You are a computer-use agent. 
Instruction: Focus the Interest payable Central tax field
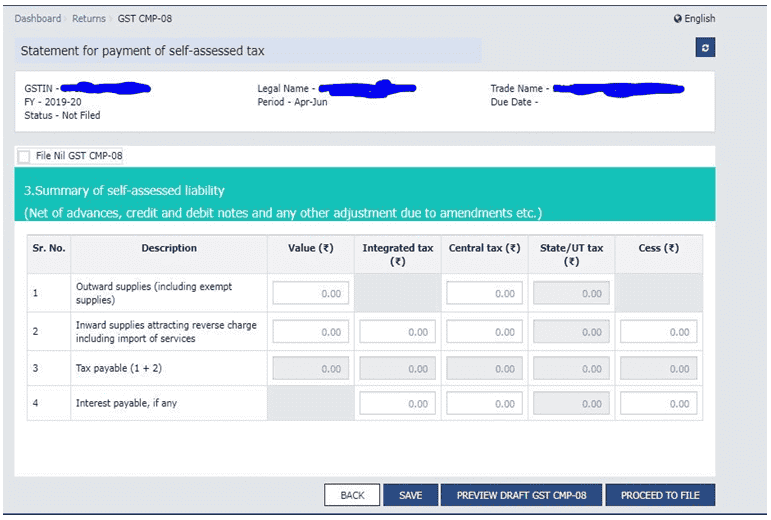click(484, 404)
